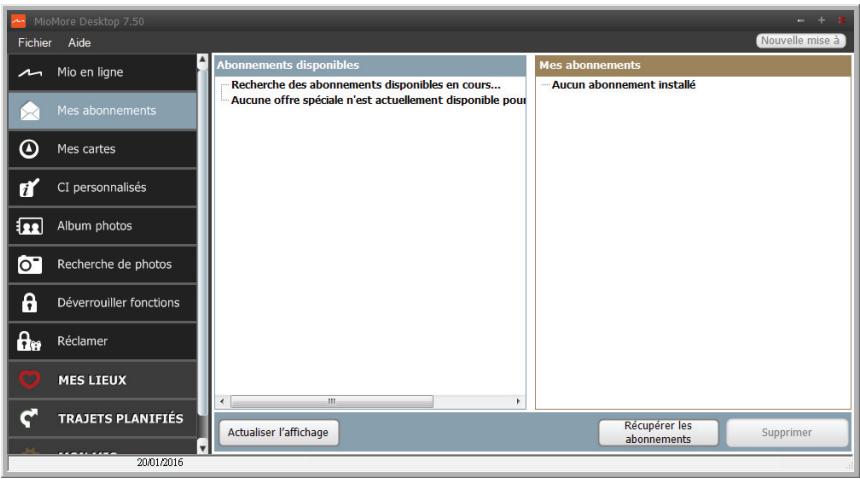The height and width of the screenshot is (479, 860).
Task: Click Récupérer les abonnements button
Action: (658, 432)
